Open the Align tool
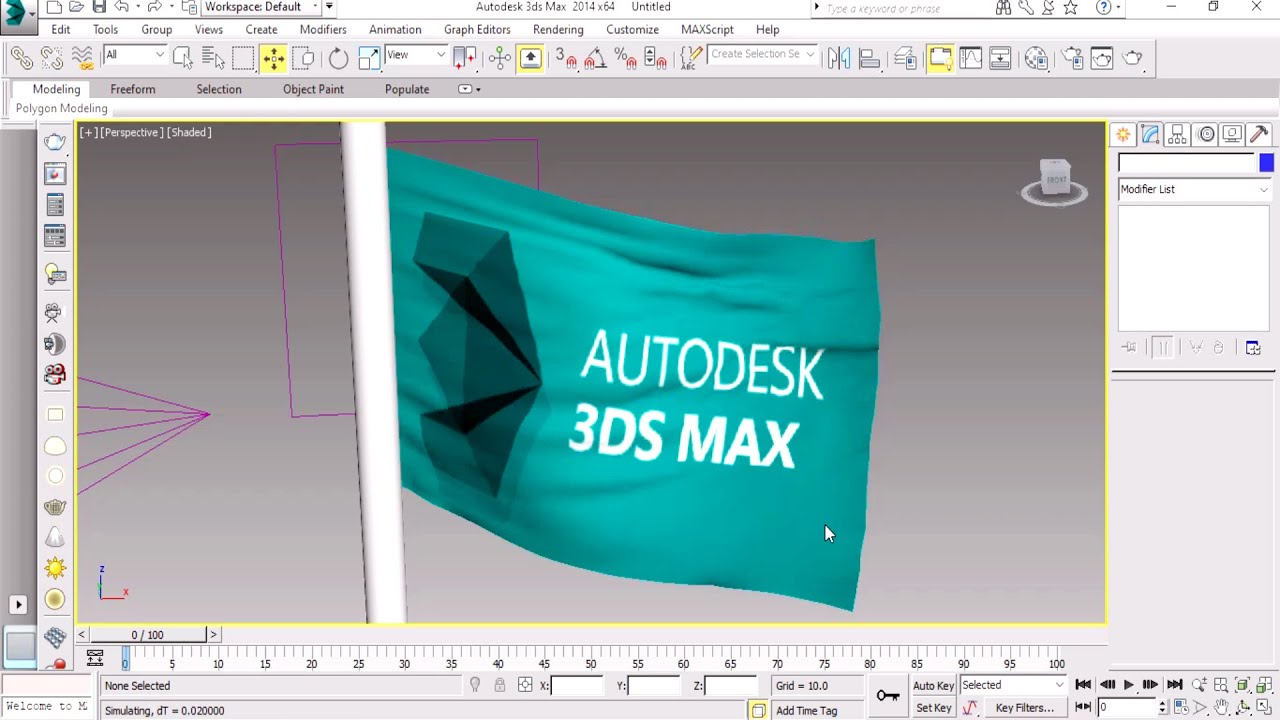This screenshot has width=1280, height=720. (870, 58)
